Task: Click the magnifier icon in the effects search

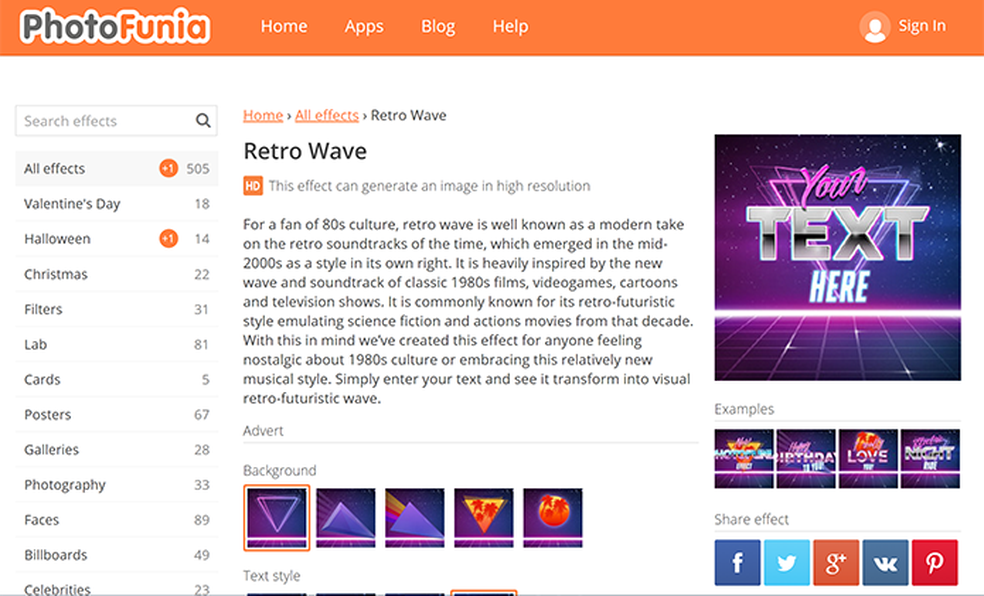Action: point(202,120)
